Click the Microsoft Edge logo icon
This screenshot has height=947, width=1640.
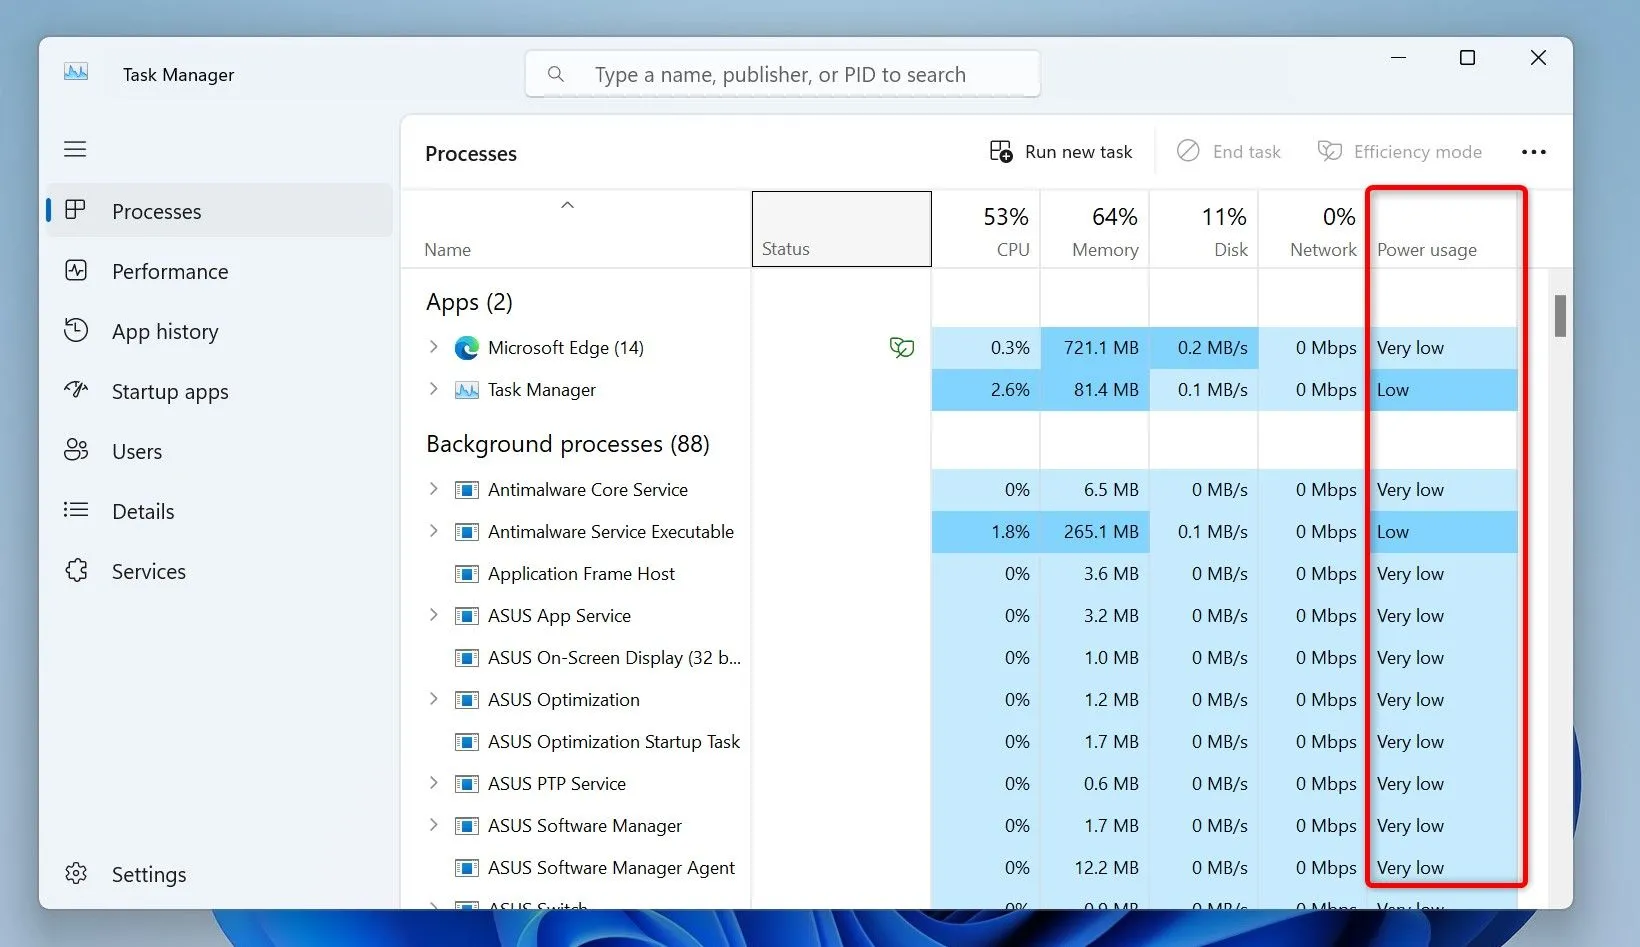click(466, 348)
